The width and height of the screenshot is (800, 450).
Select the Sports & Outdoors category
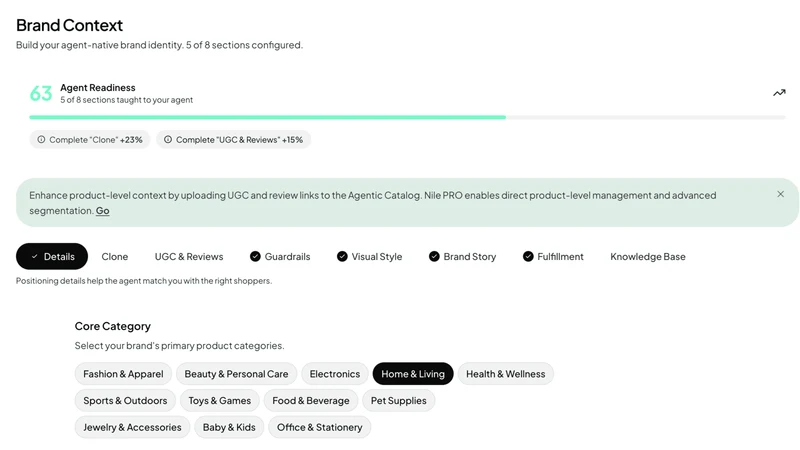coord(125,401)
